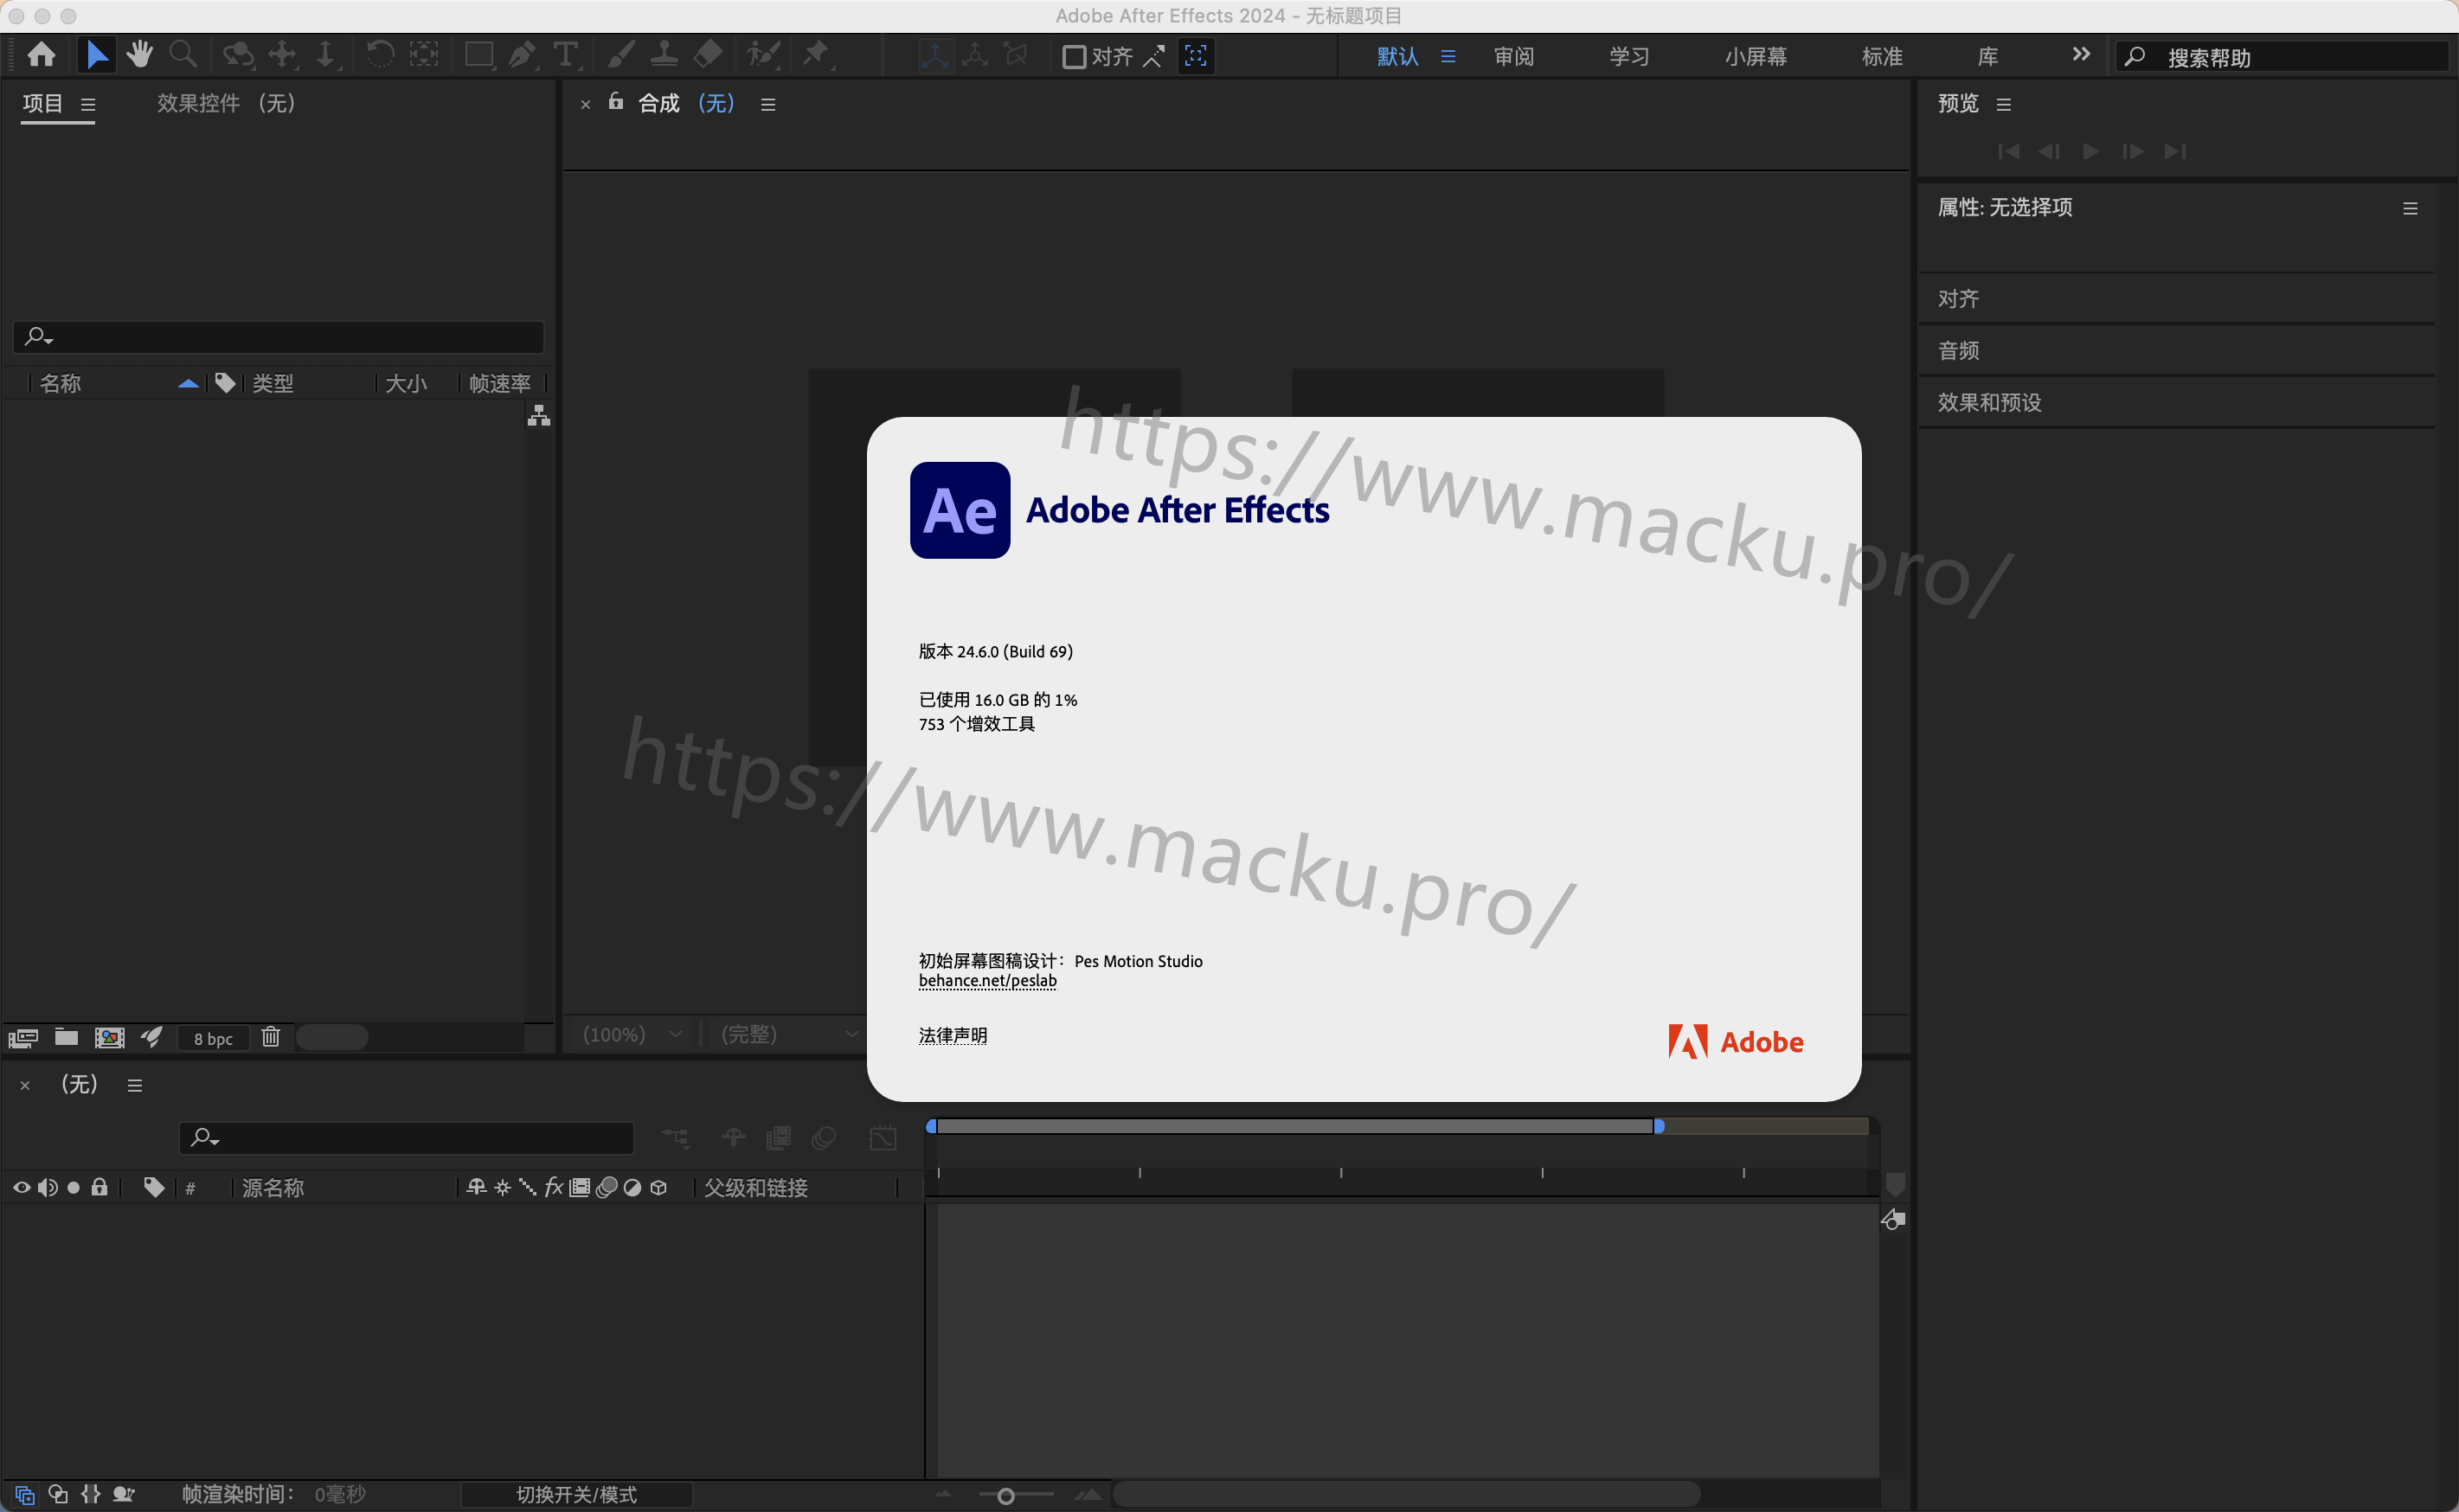Toggle the composition viewer lock icon

[616, 102]
